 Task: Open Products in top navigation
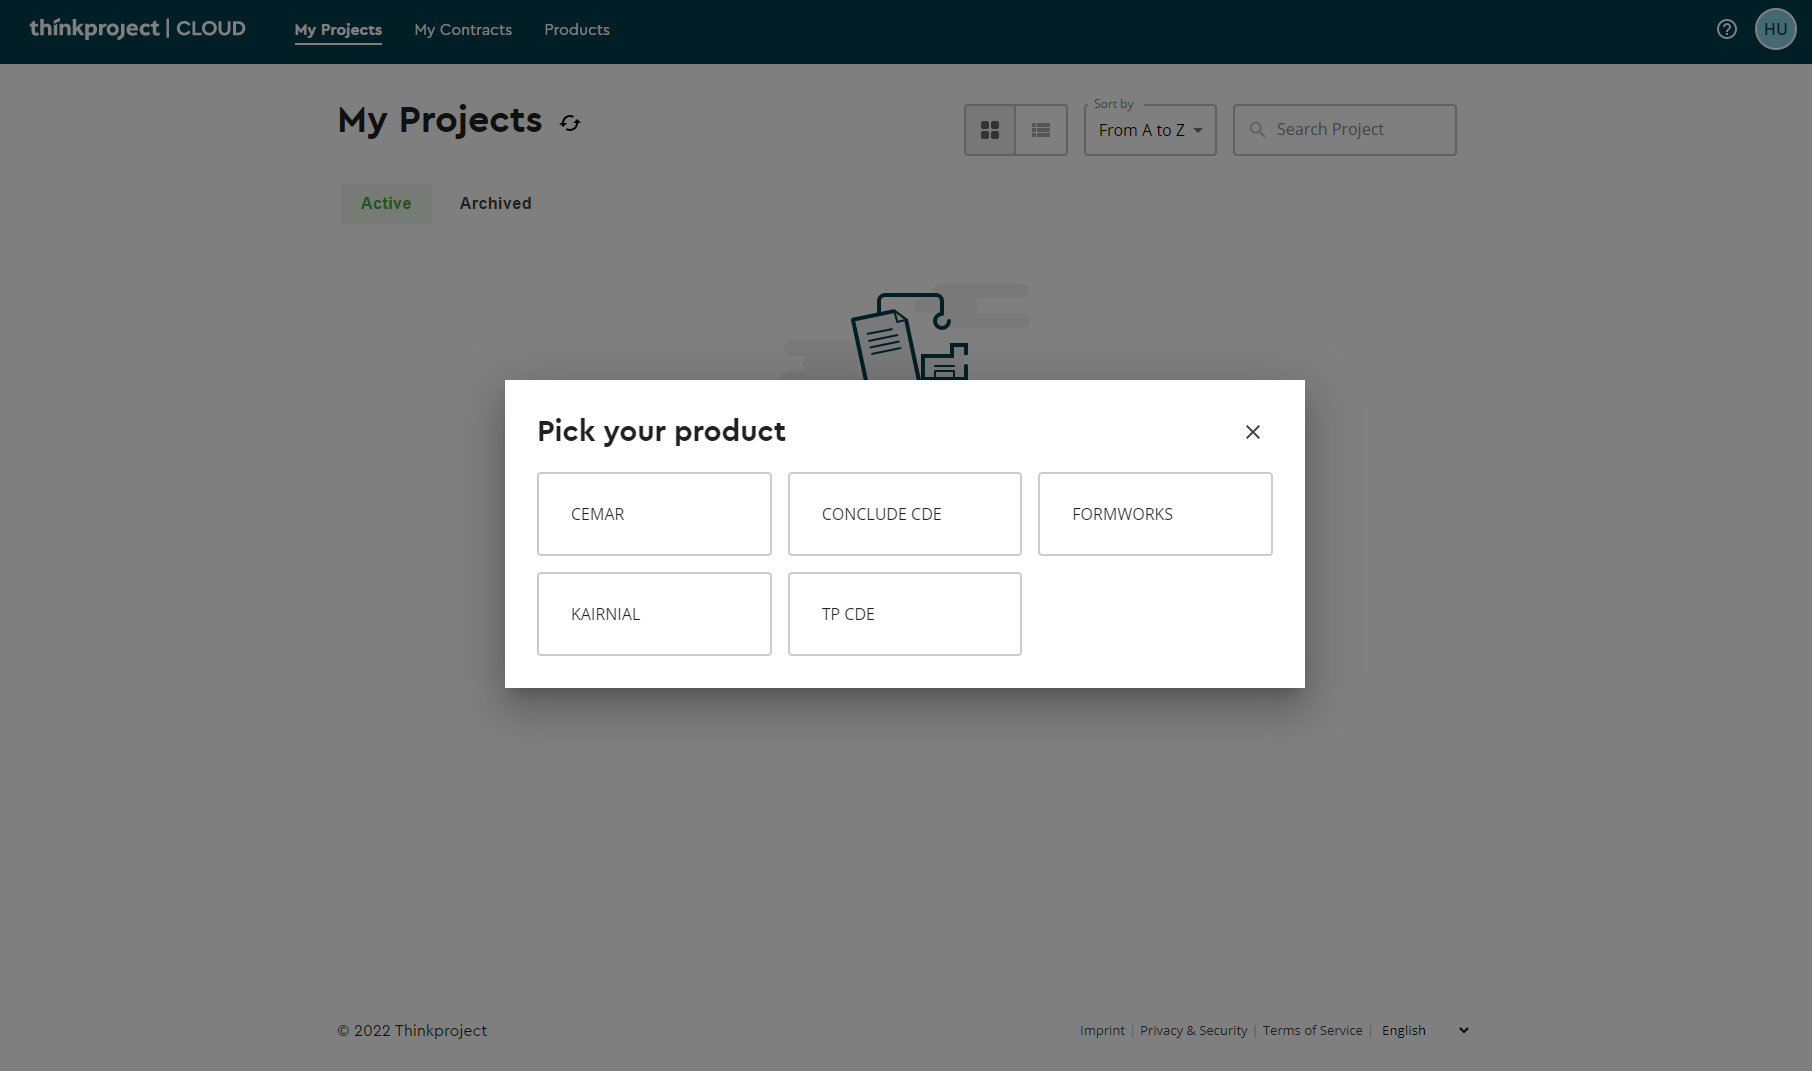point(577,30)
